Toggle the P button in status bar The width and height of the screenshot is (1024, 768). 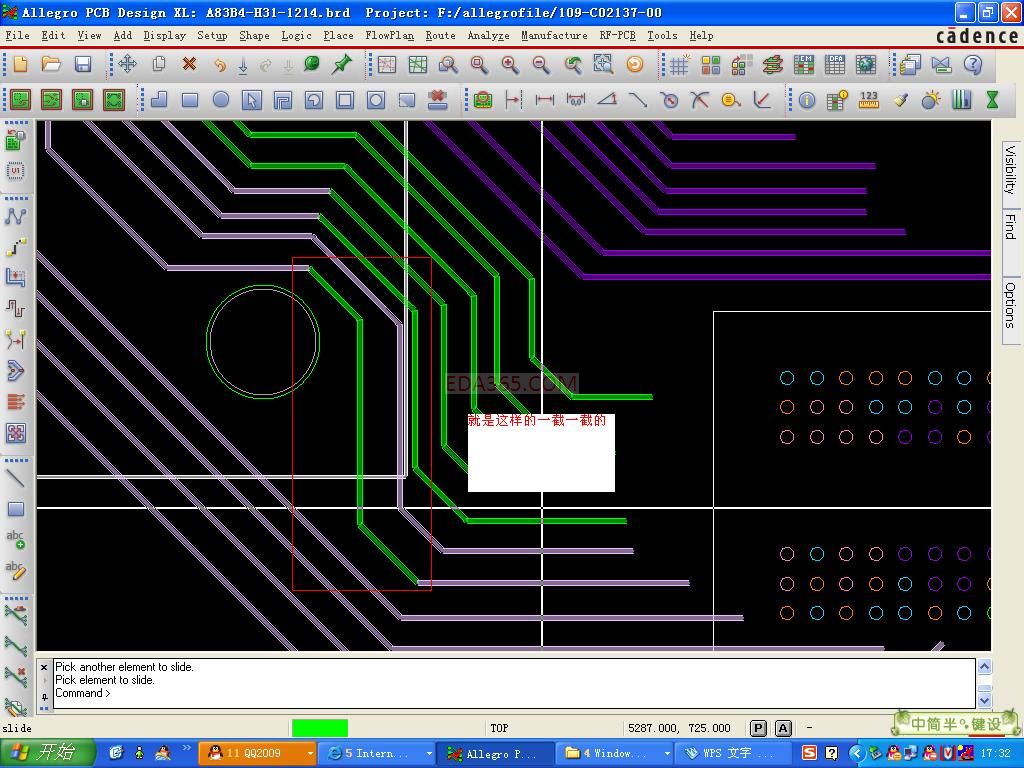coord(758,728)
